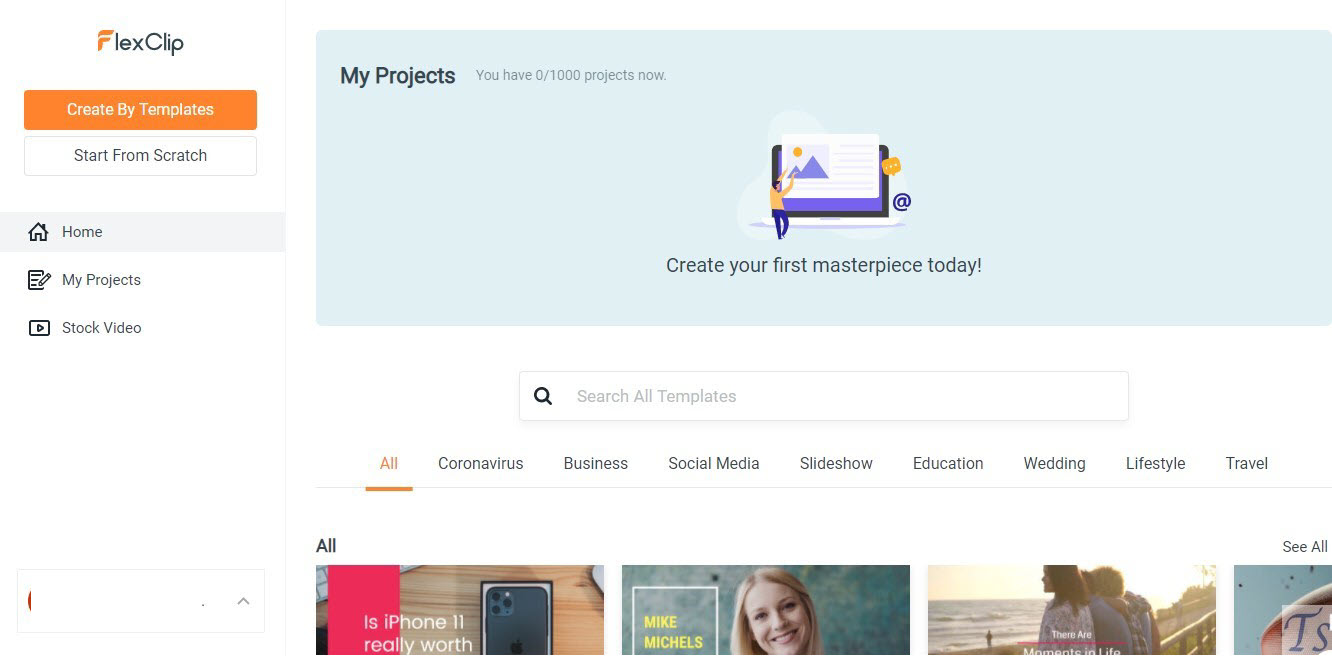
Task: Expand the account menu chevron
Action: [x=243, y=601]
